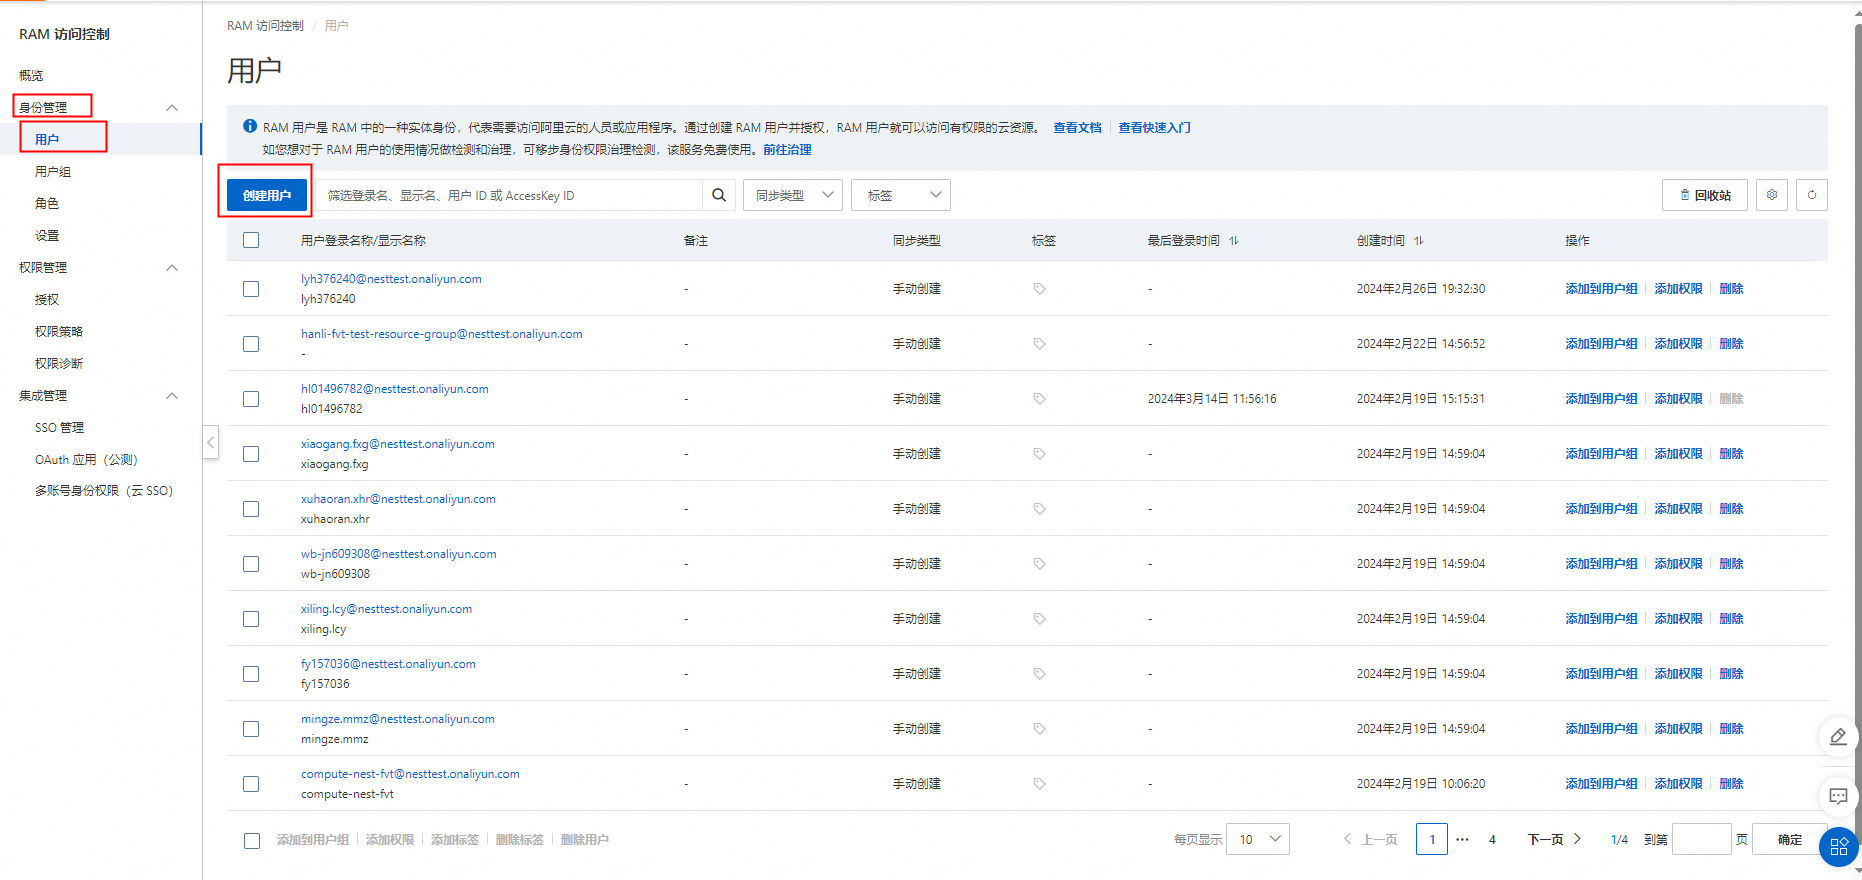This screenshot has height=880, width=1862.
Task: Open 权限策略 in the sidebar
Action: pos(59,331)
